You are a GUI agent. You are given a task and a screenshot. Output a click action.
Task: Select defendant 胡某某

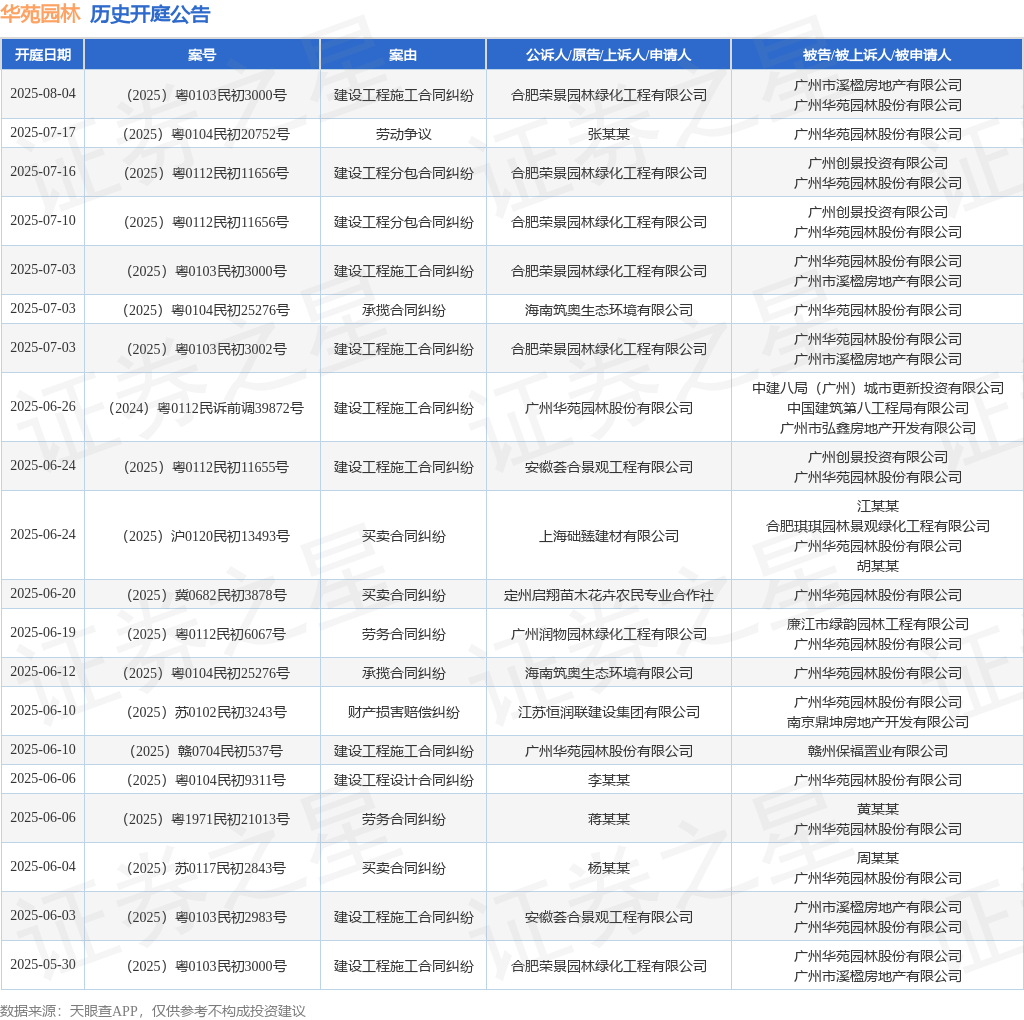click(878, 566)
